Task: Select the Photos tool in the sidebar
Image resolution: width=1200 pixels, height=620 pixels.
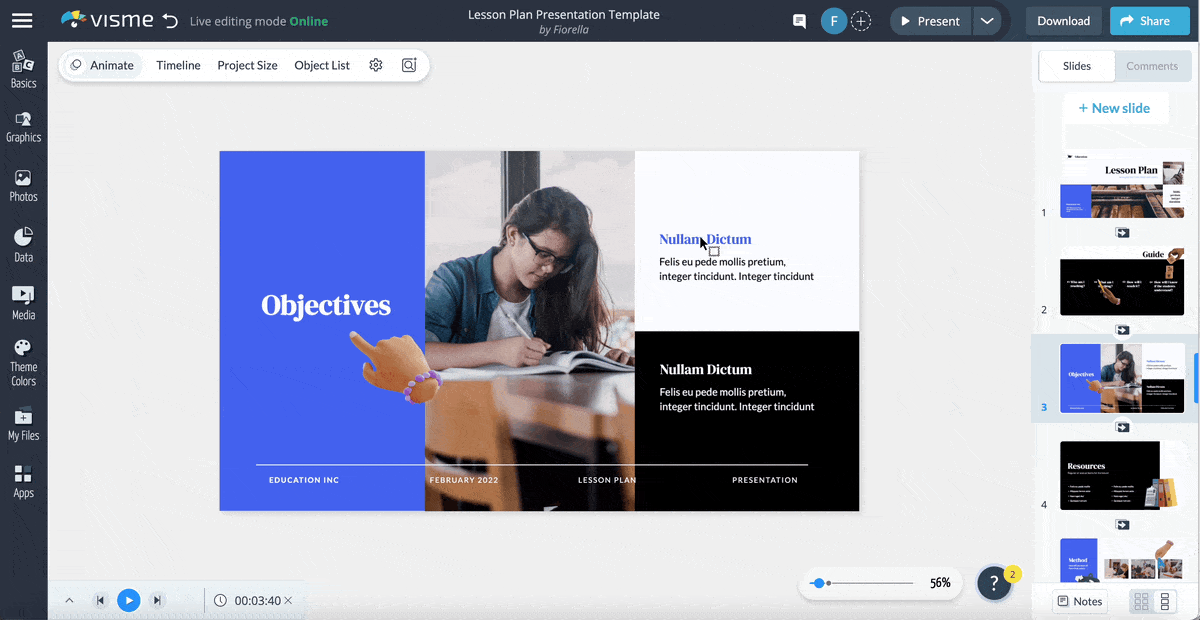Action: tap(23, 185)
